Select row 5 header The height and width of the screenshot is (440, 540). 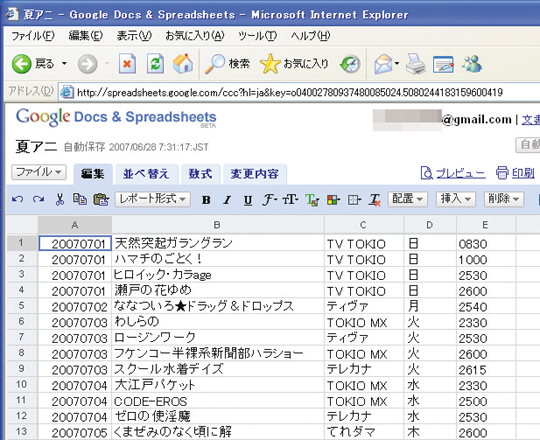22,305
